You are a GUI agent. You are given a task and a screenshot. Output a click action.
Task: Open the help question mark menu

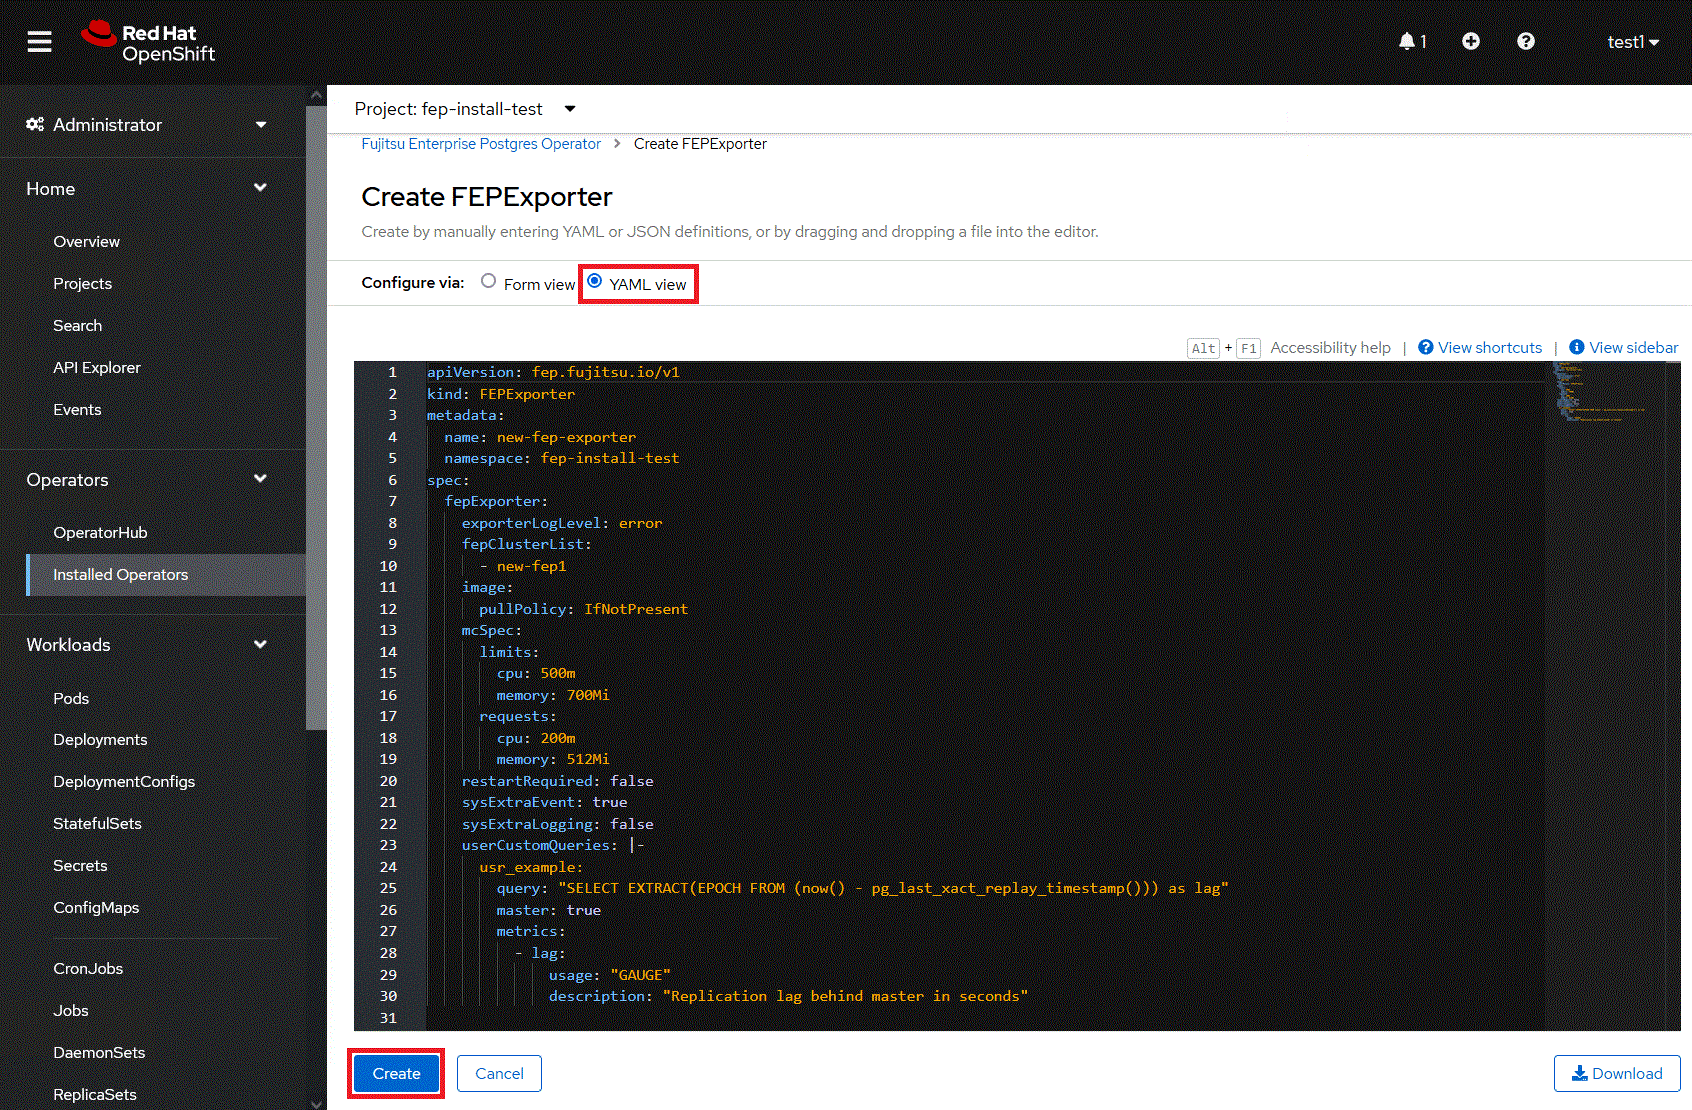coord(1525,42)
